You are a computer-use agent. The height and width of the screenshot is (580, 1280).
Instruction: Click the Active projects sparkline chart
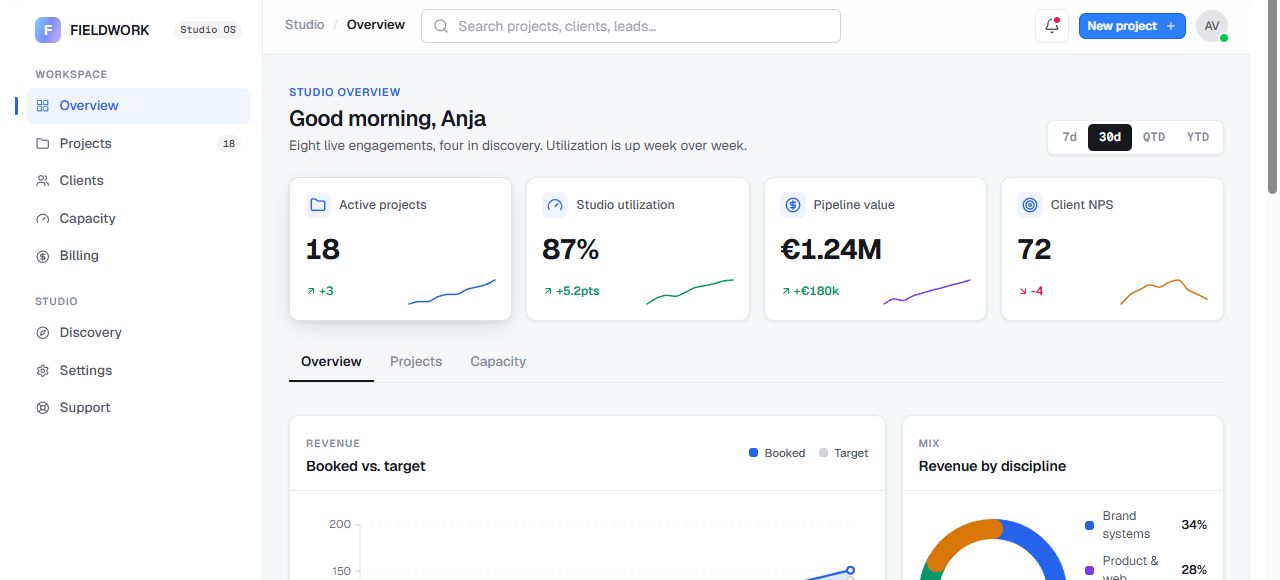(x=452, y=291)
